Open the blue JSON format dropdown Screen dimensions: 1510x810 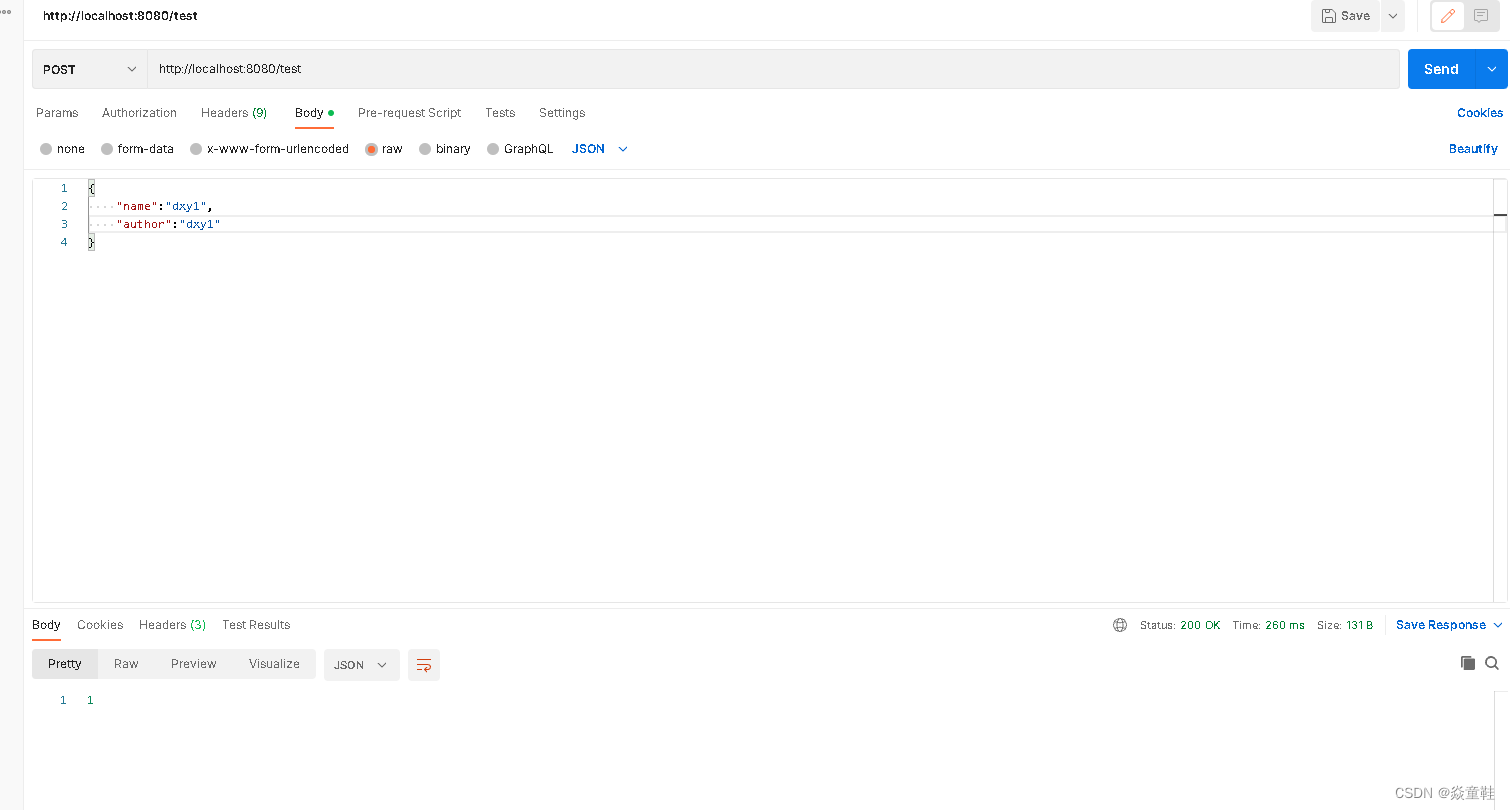click(600, 149)
